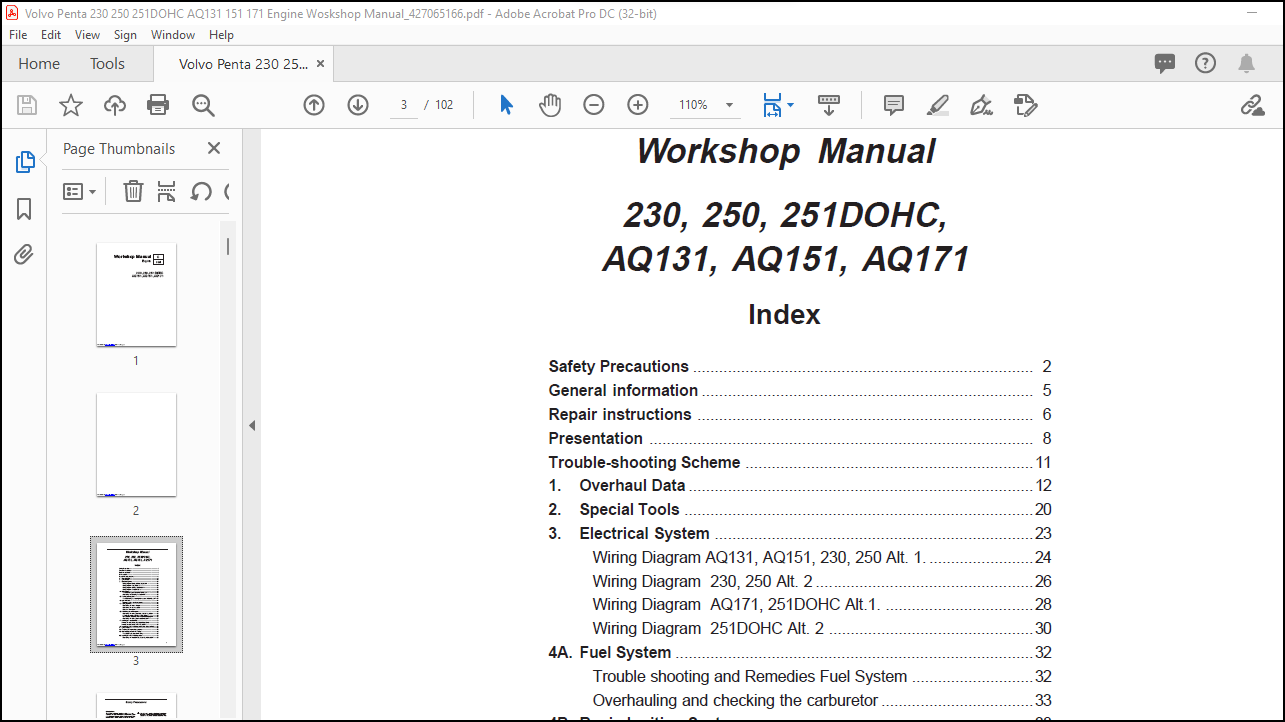Image resolution: width=1285 pixels, height=722 pixels.
Task: Click the scrolling mode keyboard icon
Action: tap(829, 105)
